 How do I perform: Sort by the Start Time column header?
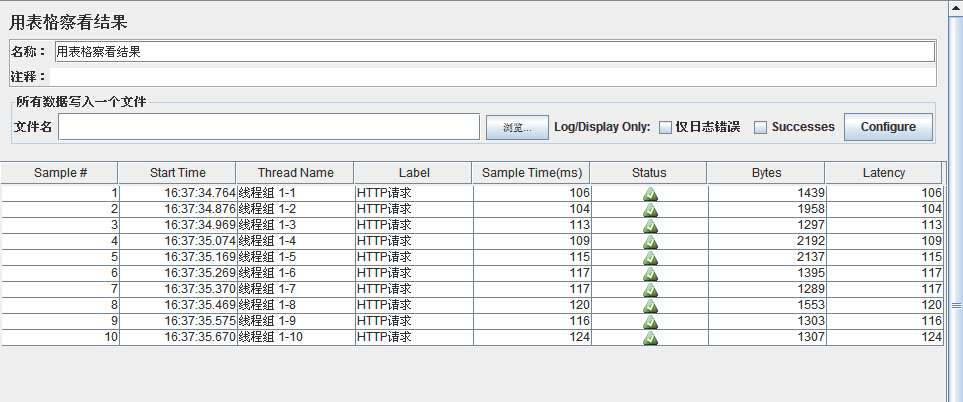177,172
